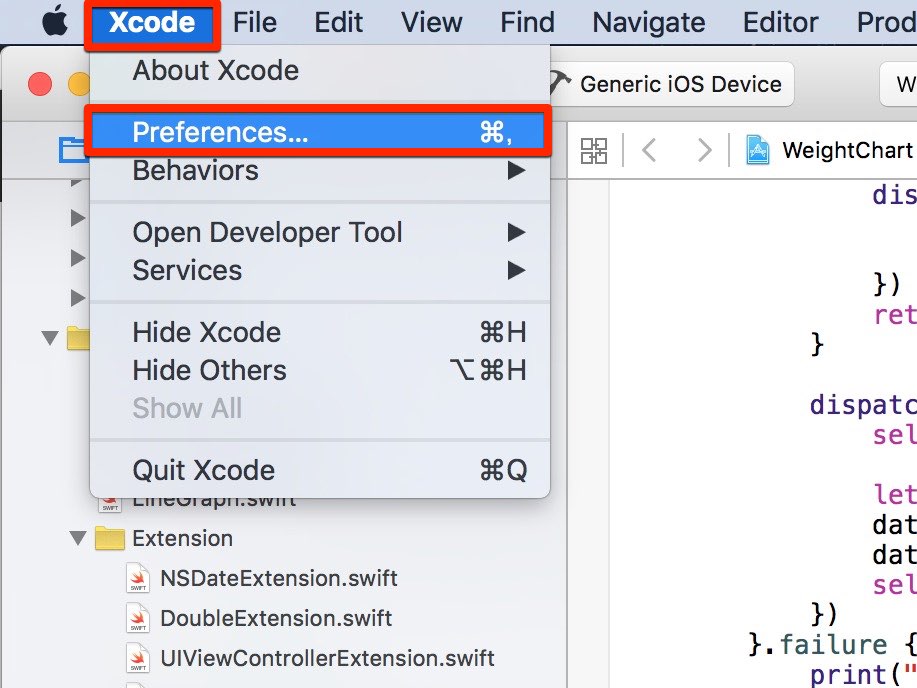Click the NSDateExtension.swift file icon
917x688 pixels.
[138, 578]
